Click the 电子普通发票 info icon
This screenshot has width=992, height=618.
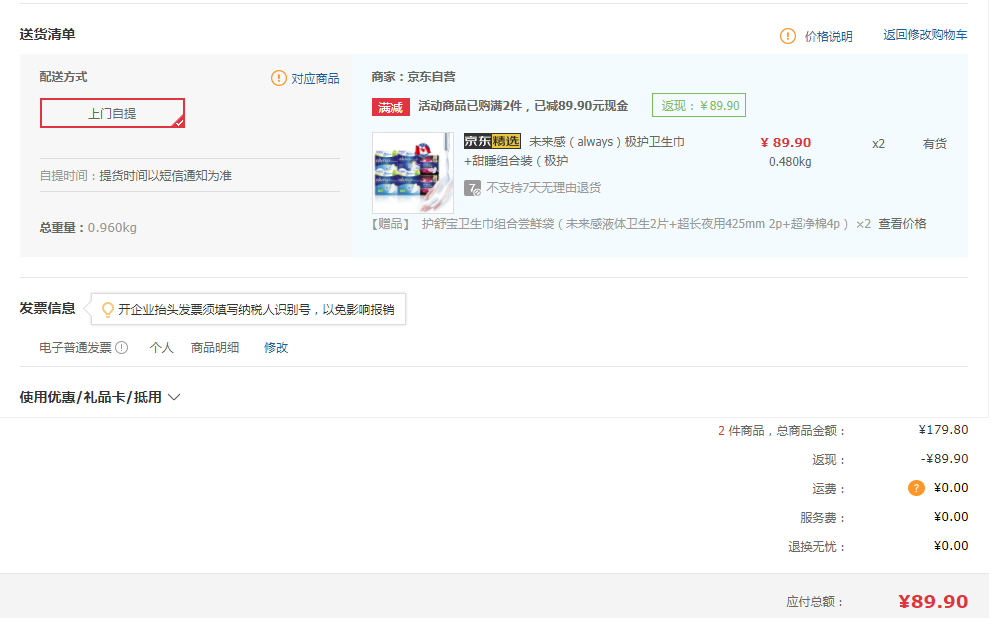click(122, 347)
